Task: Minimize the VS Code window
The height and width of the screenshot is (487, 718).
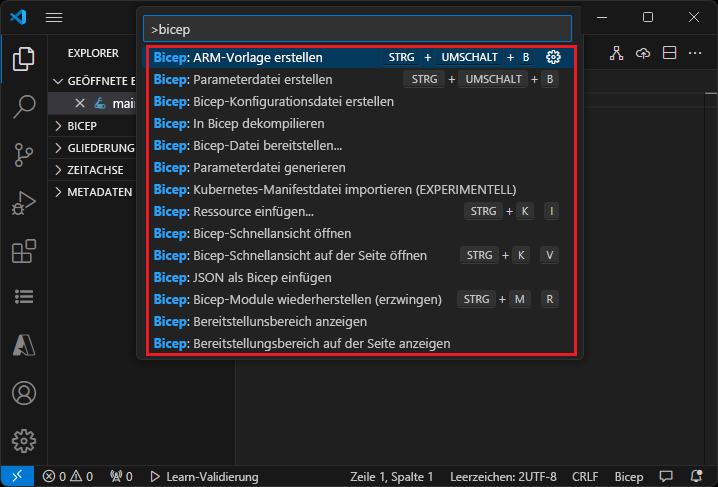Action: (x=602, y=17)
